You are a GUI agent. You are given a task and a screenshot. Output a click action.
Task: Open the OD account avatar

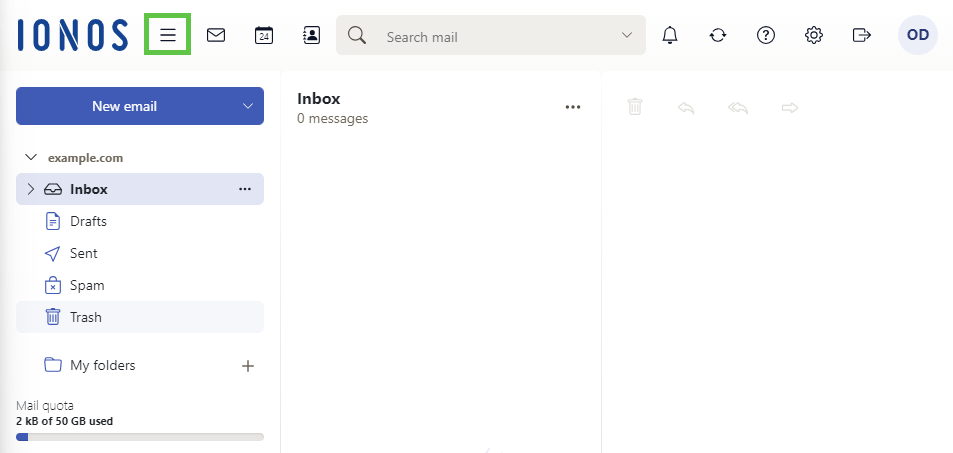[917, 35]
